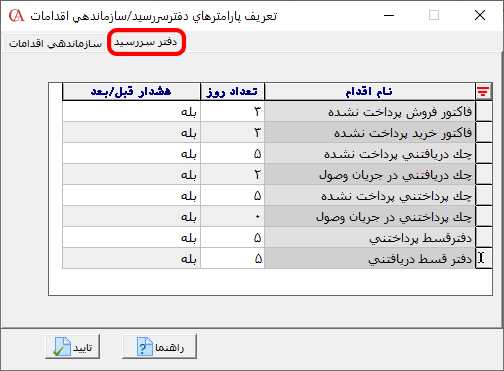Click the تاييد confirm button
This screenshot has height=371, width=504.
73,347
